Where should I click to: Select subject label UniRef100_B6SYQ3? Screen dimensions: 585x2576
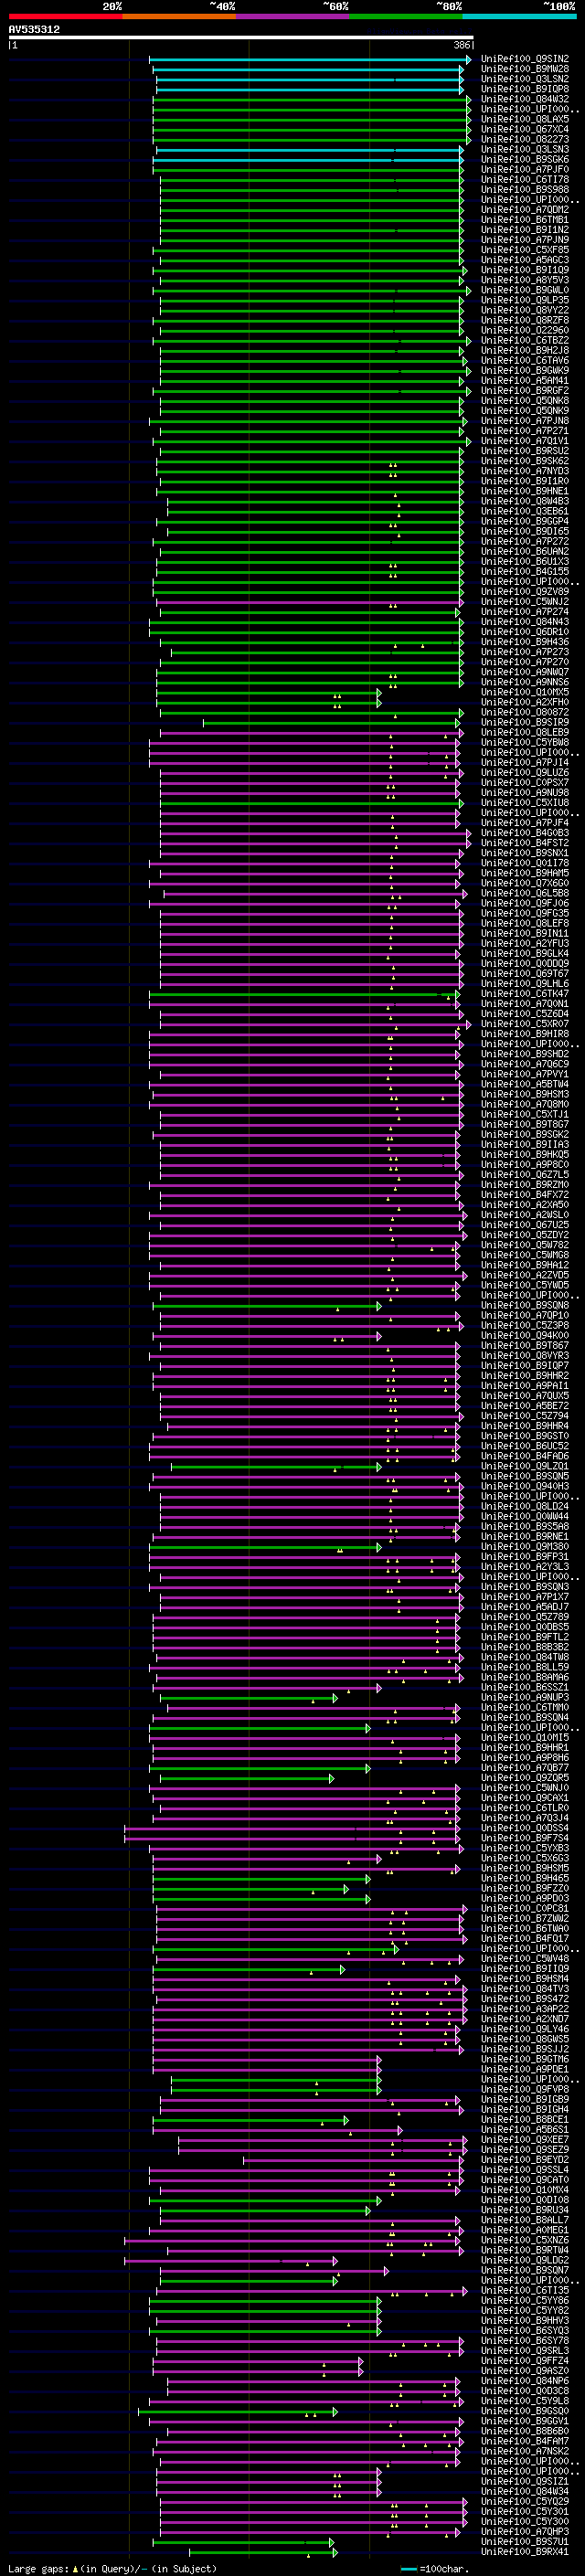(525, 2330)
